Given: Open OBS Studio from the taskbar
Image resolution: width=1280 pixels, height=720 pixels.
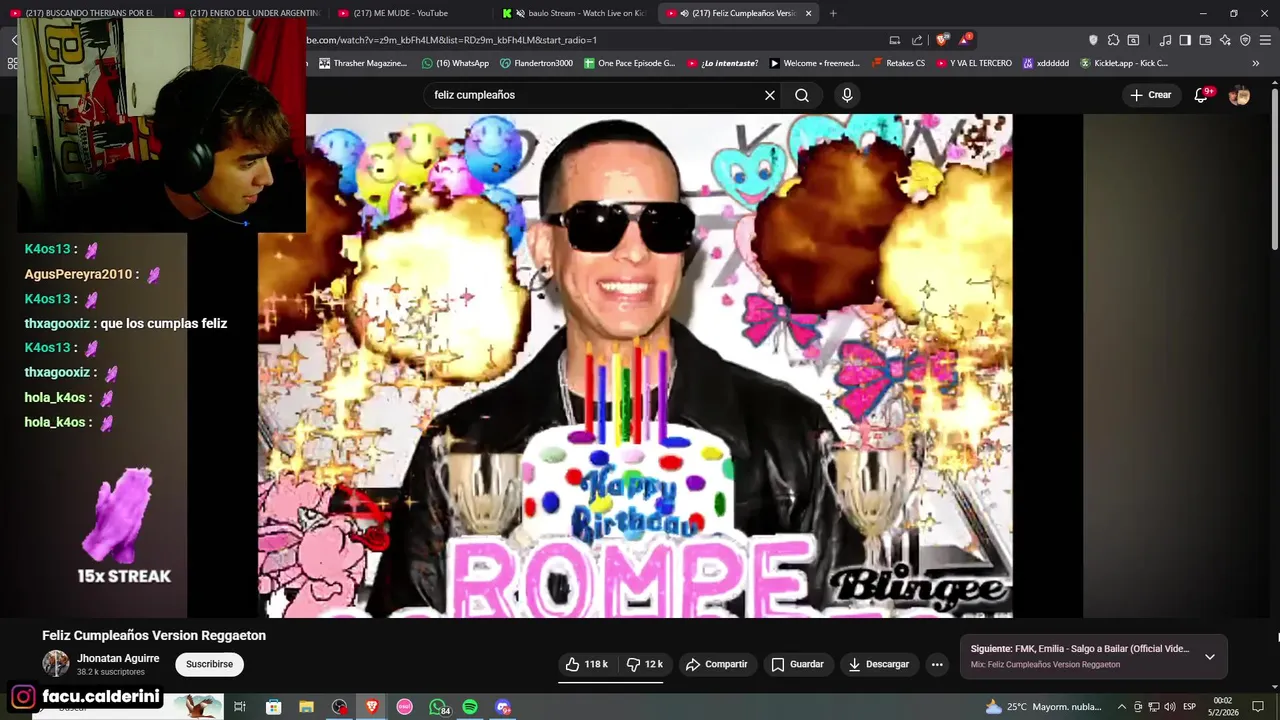Looking at the screenshot, I should point(339,707).
